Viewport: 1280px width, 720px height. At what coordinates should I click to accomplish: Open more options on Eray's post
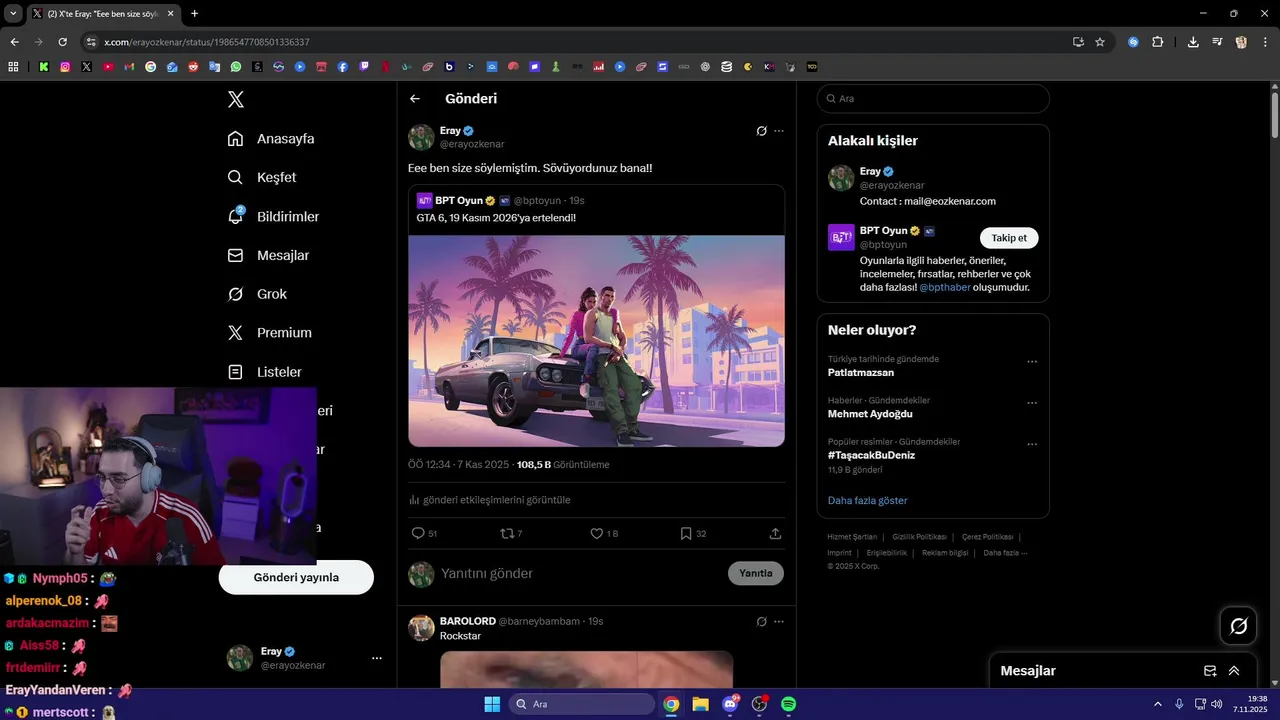(779, 131)
